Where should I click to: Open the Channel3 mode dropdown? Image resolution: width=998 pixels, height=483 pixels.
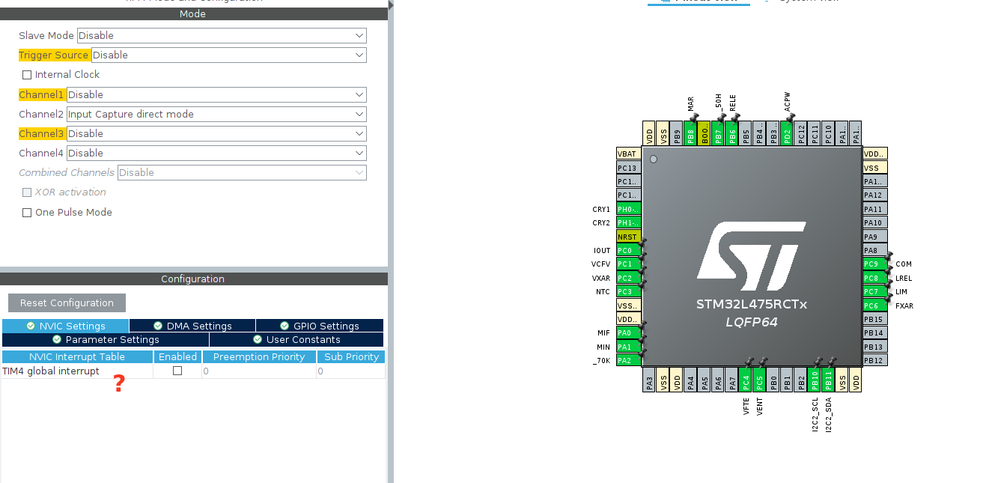point(216,134)
